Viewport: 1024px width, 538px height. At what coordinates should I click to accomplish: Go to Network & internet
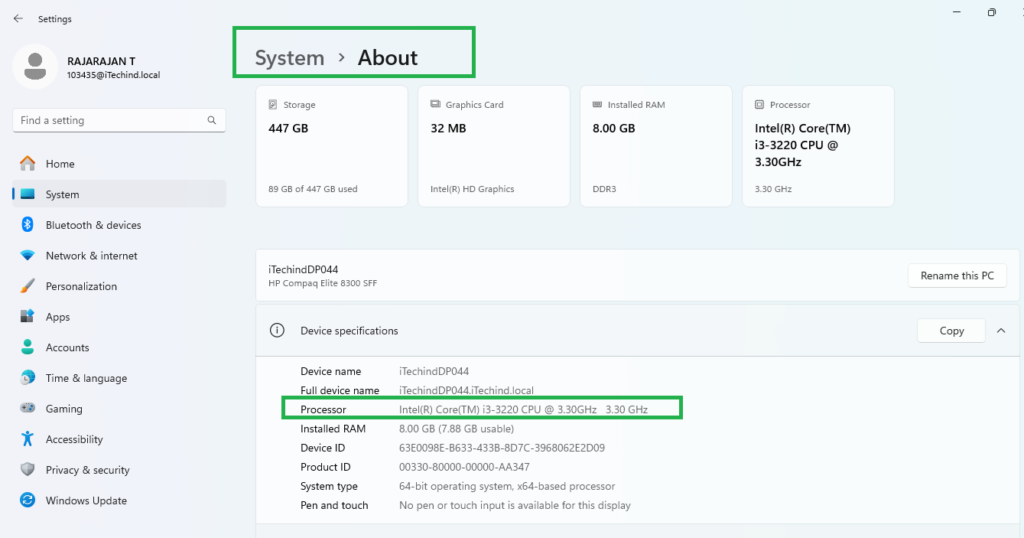tap(119, 255)
